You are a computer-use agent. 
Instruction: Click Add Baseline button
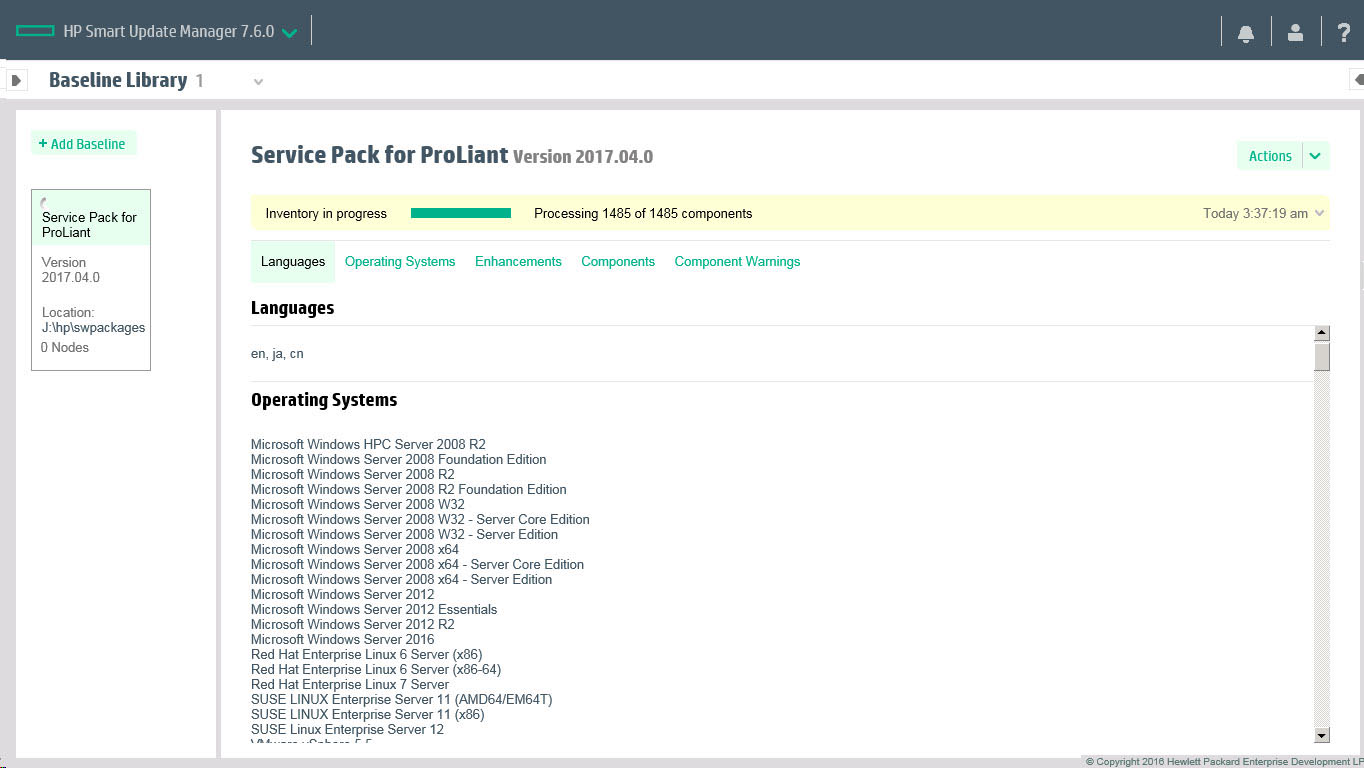click(x=83, y=144)
